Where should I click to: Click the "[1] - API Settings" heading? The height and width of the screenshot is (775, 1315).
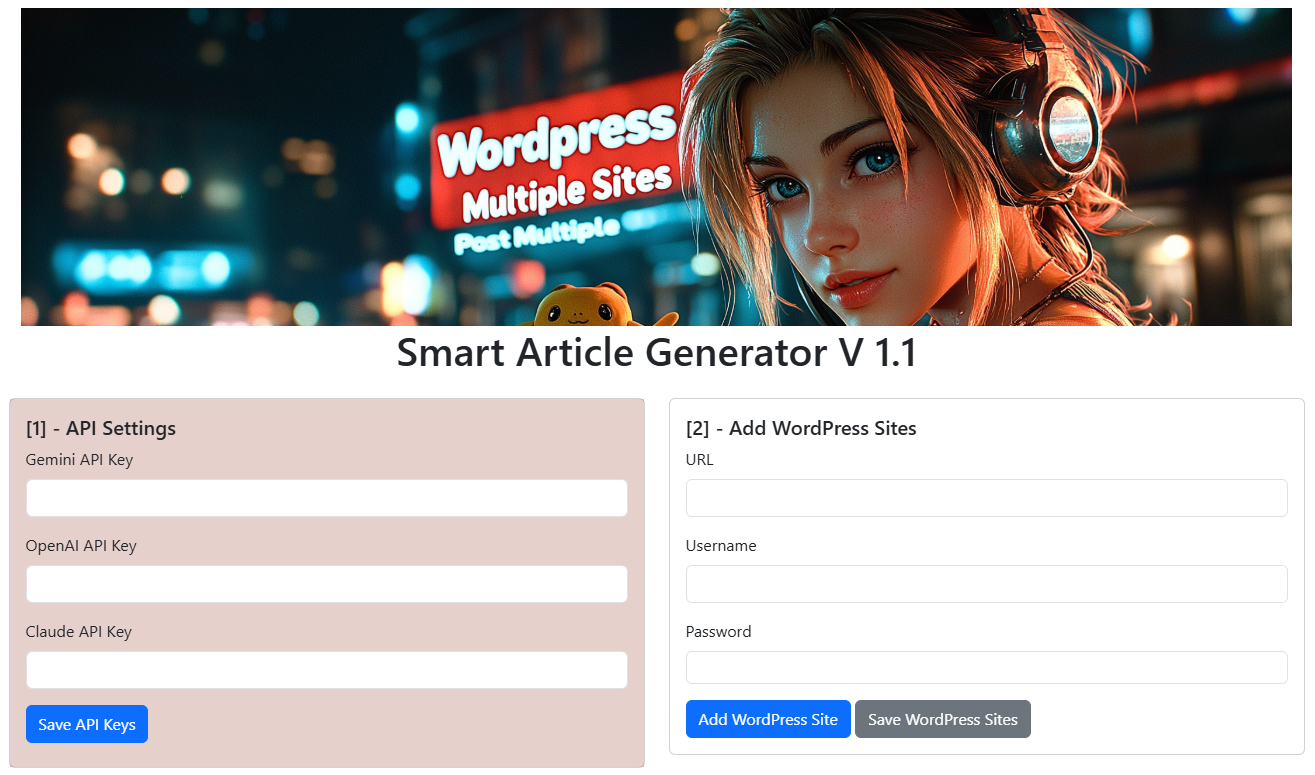pyautogui.click(x=101, y=428)
